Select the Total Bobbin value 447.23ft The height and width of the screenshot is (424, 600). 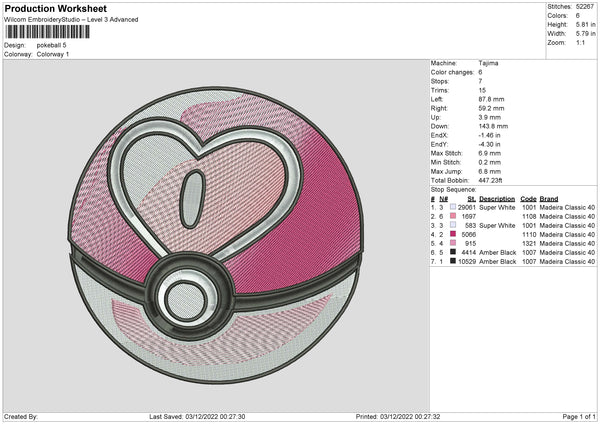point(490,180)
